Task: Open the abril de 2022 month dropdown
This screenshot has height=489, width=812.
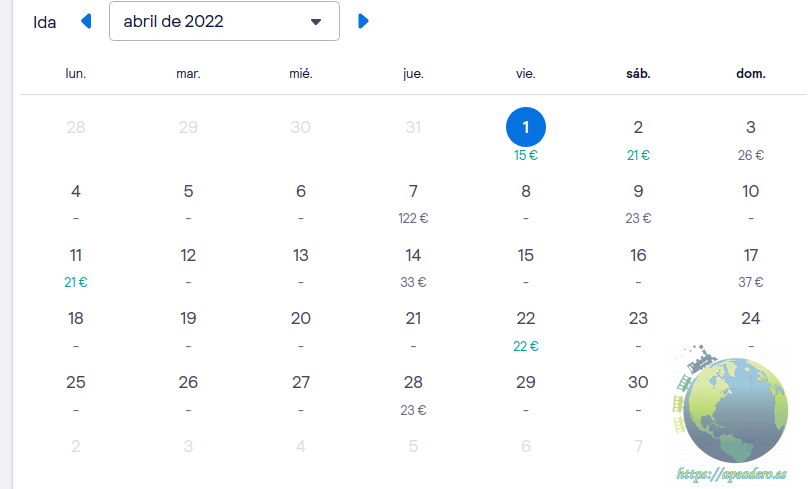Action: click(x=224, y=21)
